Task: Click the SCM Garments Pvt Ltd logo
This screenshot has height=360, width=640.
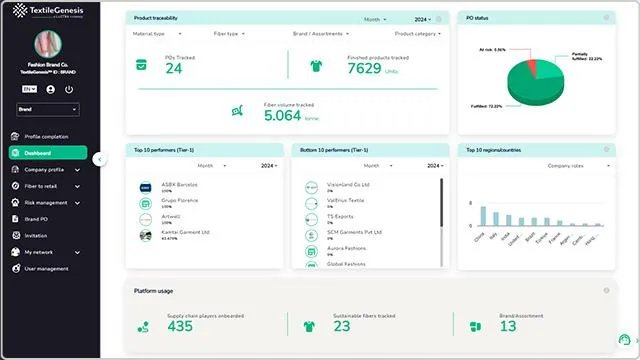Action: [x=311, y=235]
